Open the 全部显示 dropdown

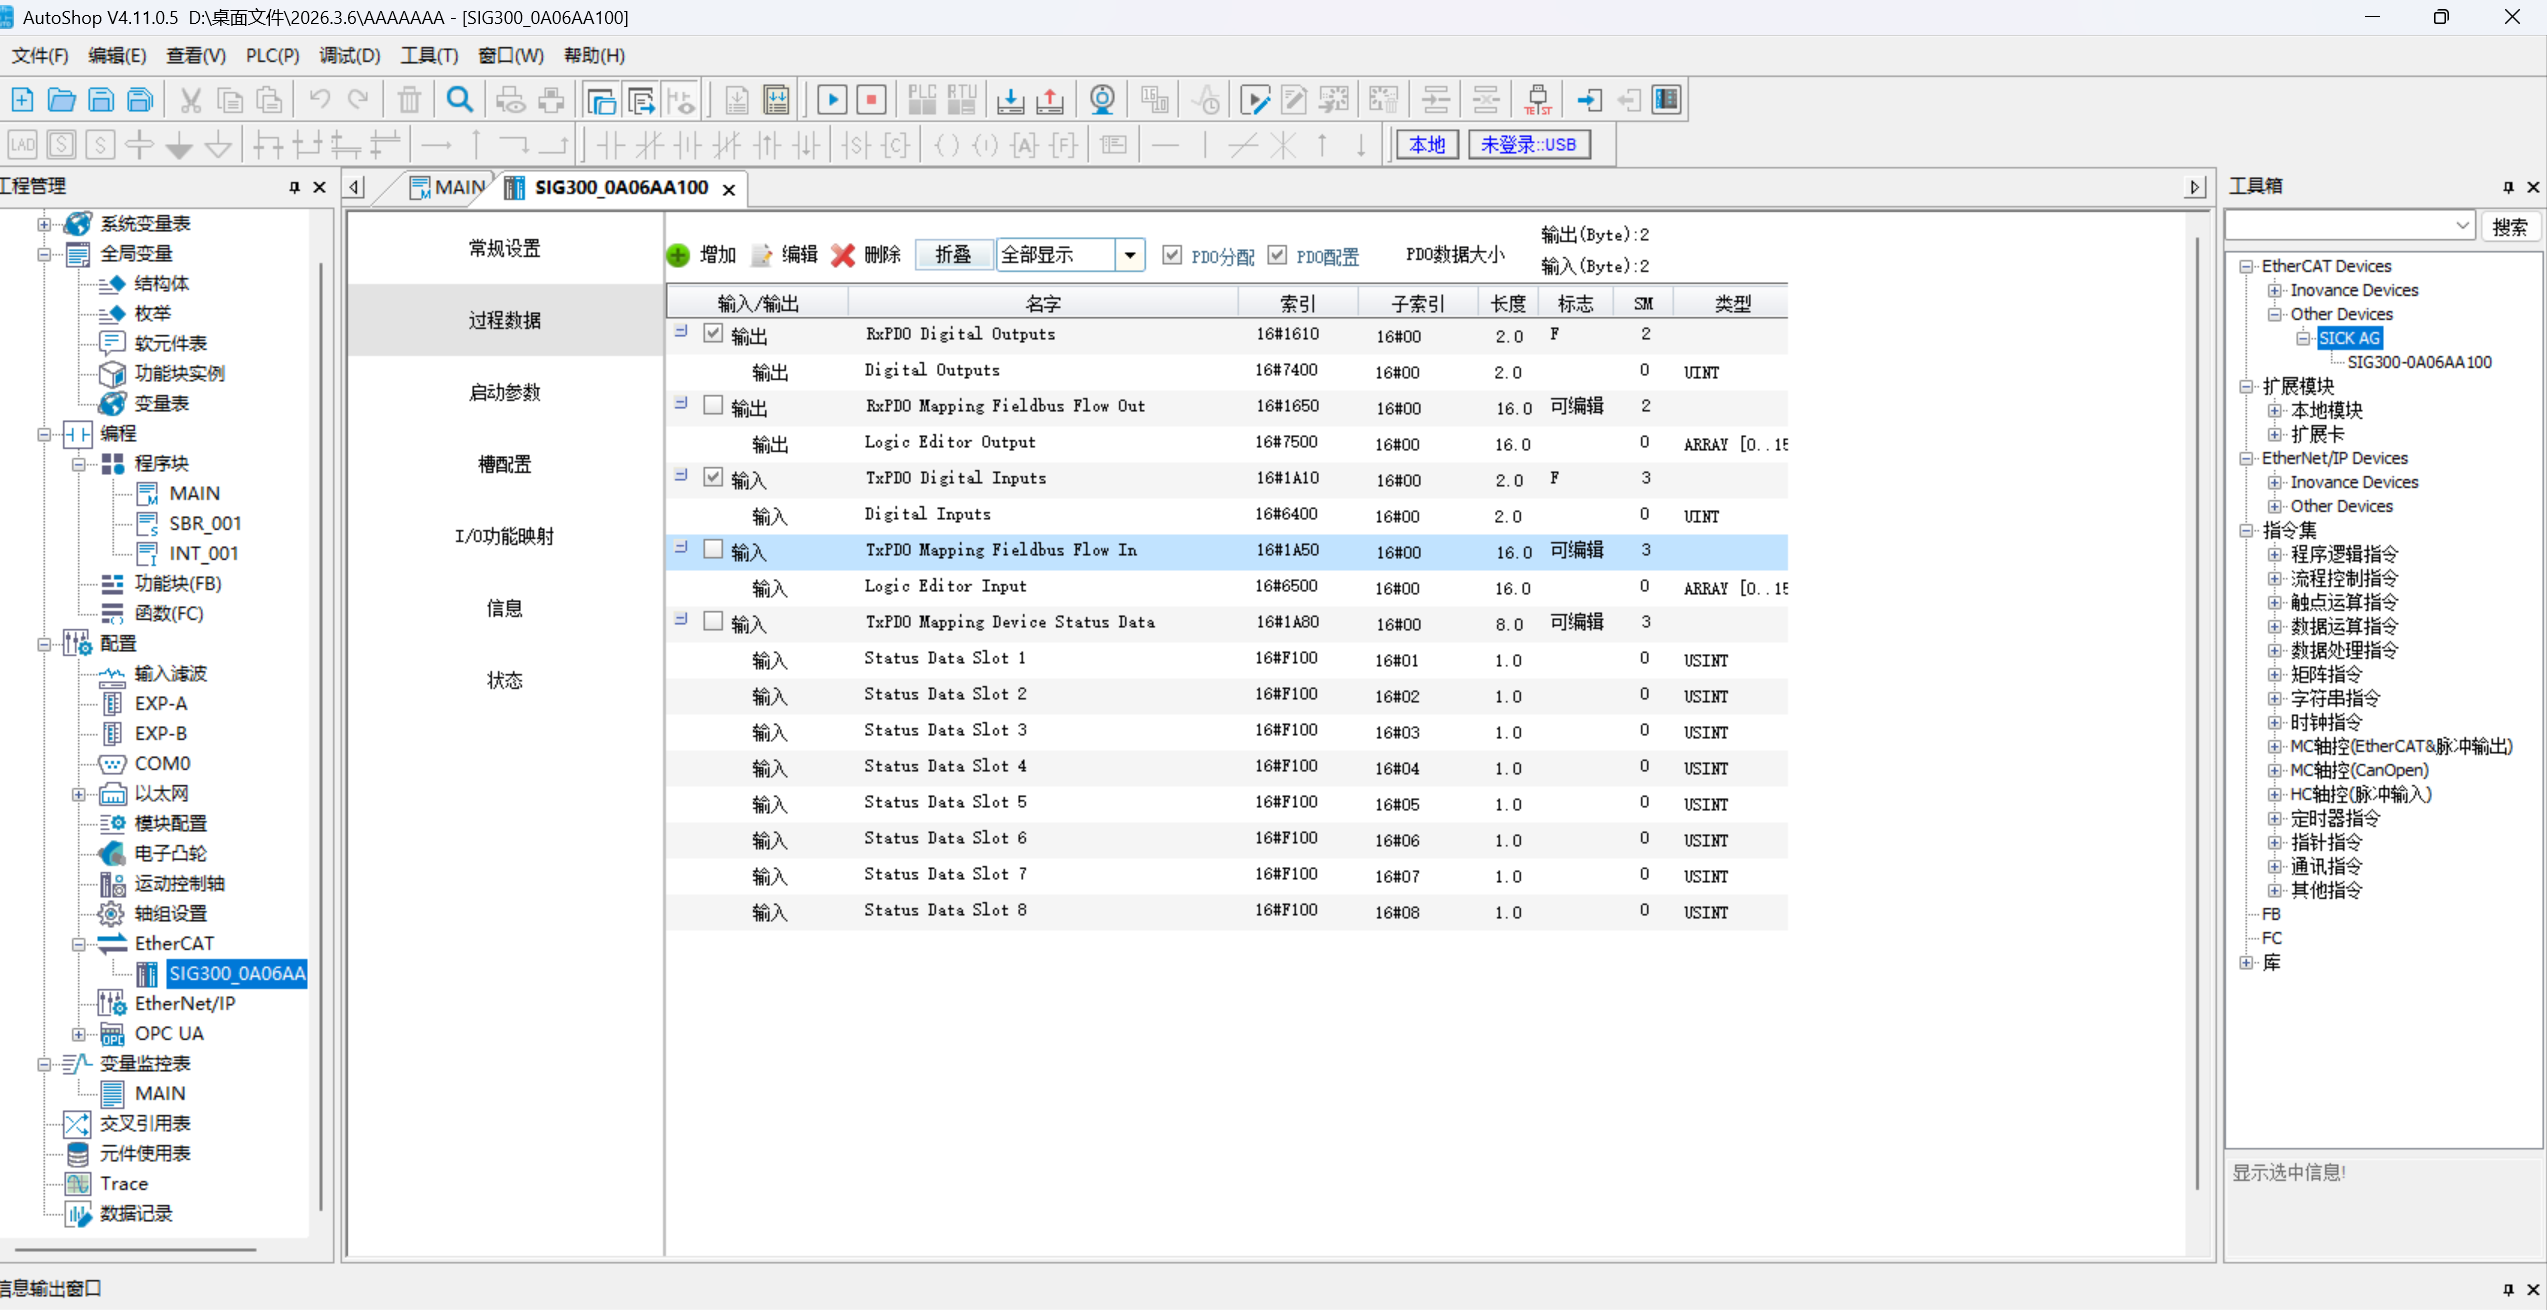pyautogui.click(x=1130, y=255)
